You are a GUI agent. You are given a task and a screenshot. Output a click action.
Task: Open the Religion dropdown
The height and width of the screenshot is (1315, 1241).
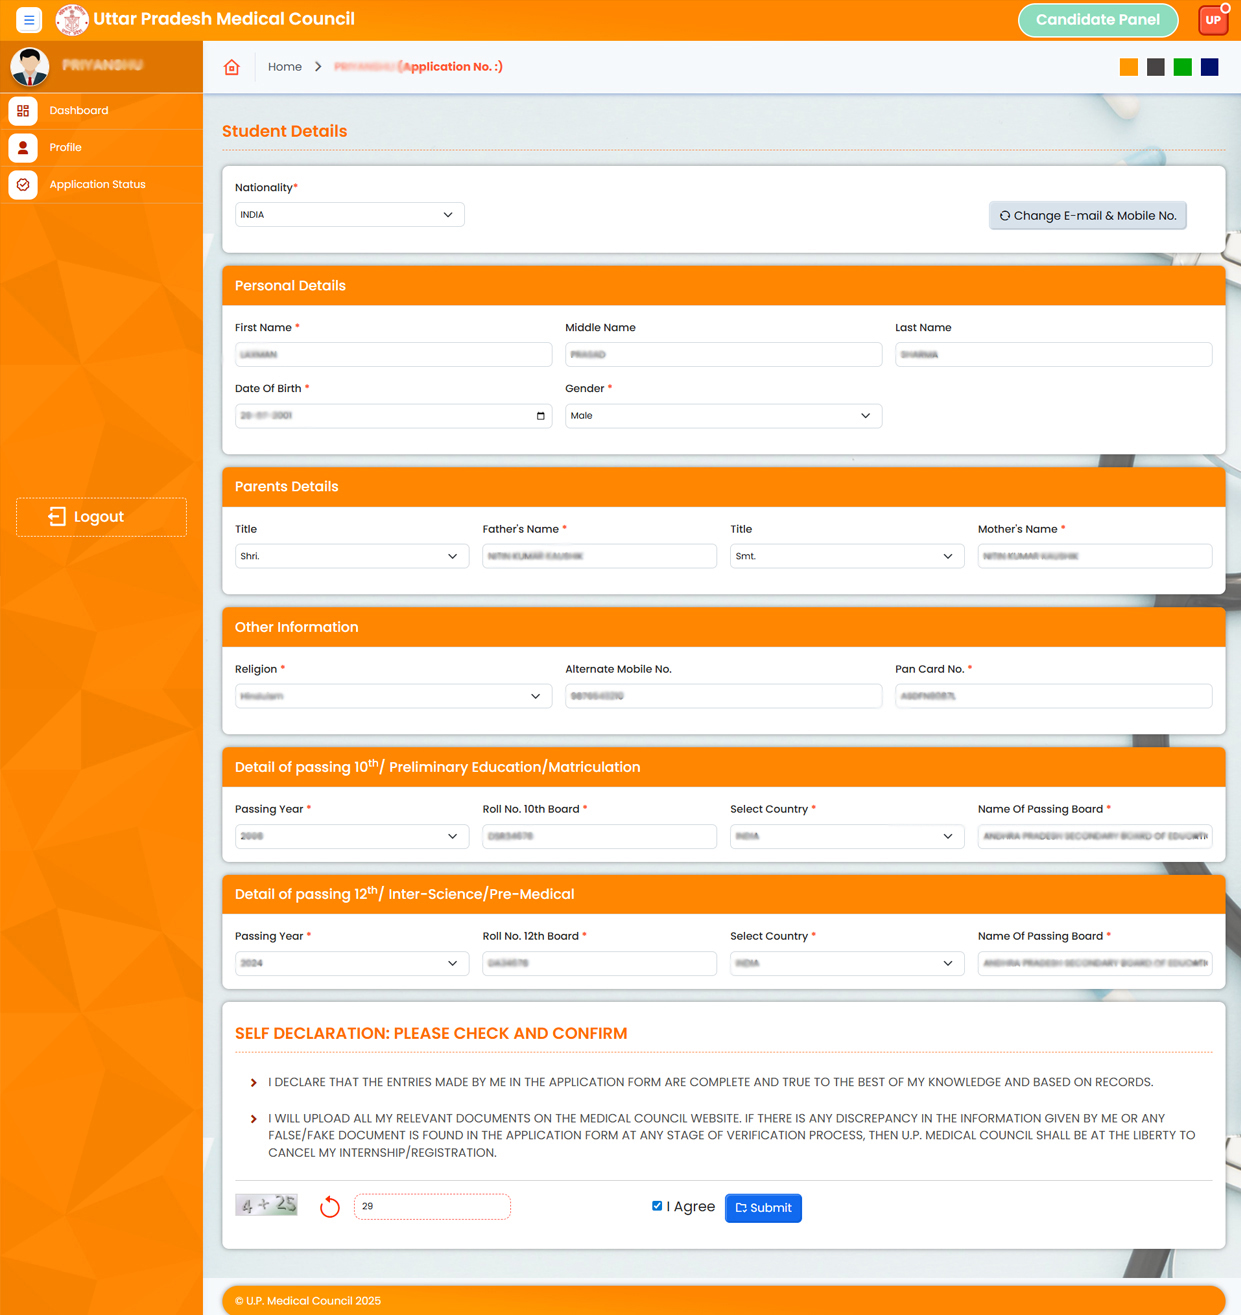[392, 696]
